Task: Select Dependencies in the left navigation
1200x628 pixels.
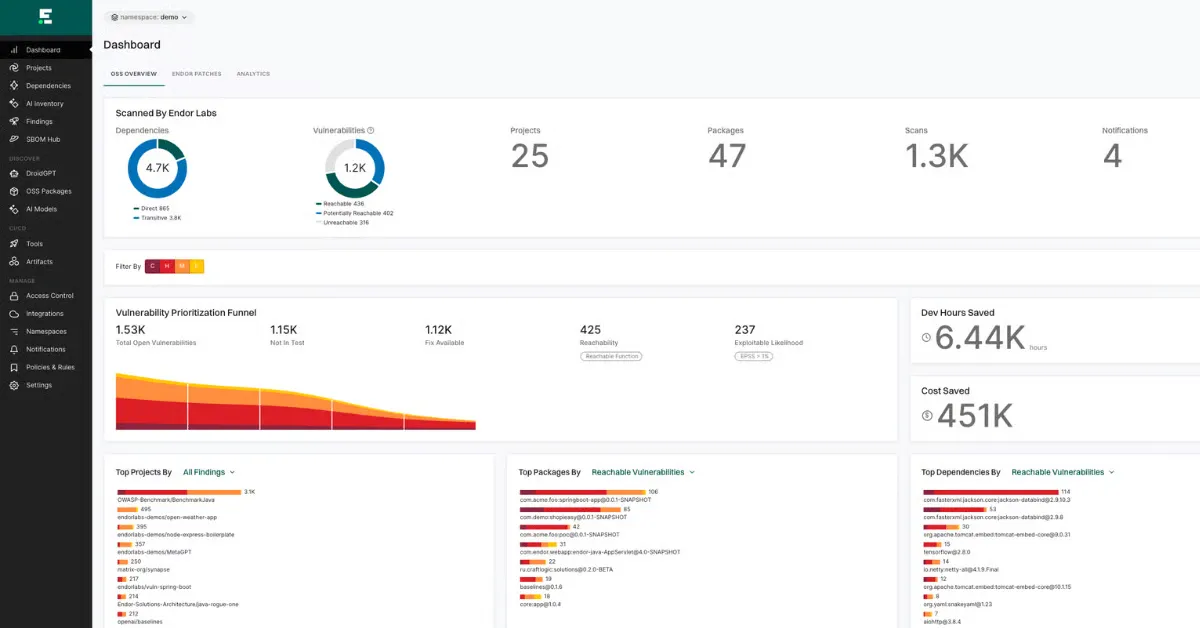Action: click(x=48, y=85)
